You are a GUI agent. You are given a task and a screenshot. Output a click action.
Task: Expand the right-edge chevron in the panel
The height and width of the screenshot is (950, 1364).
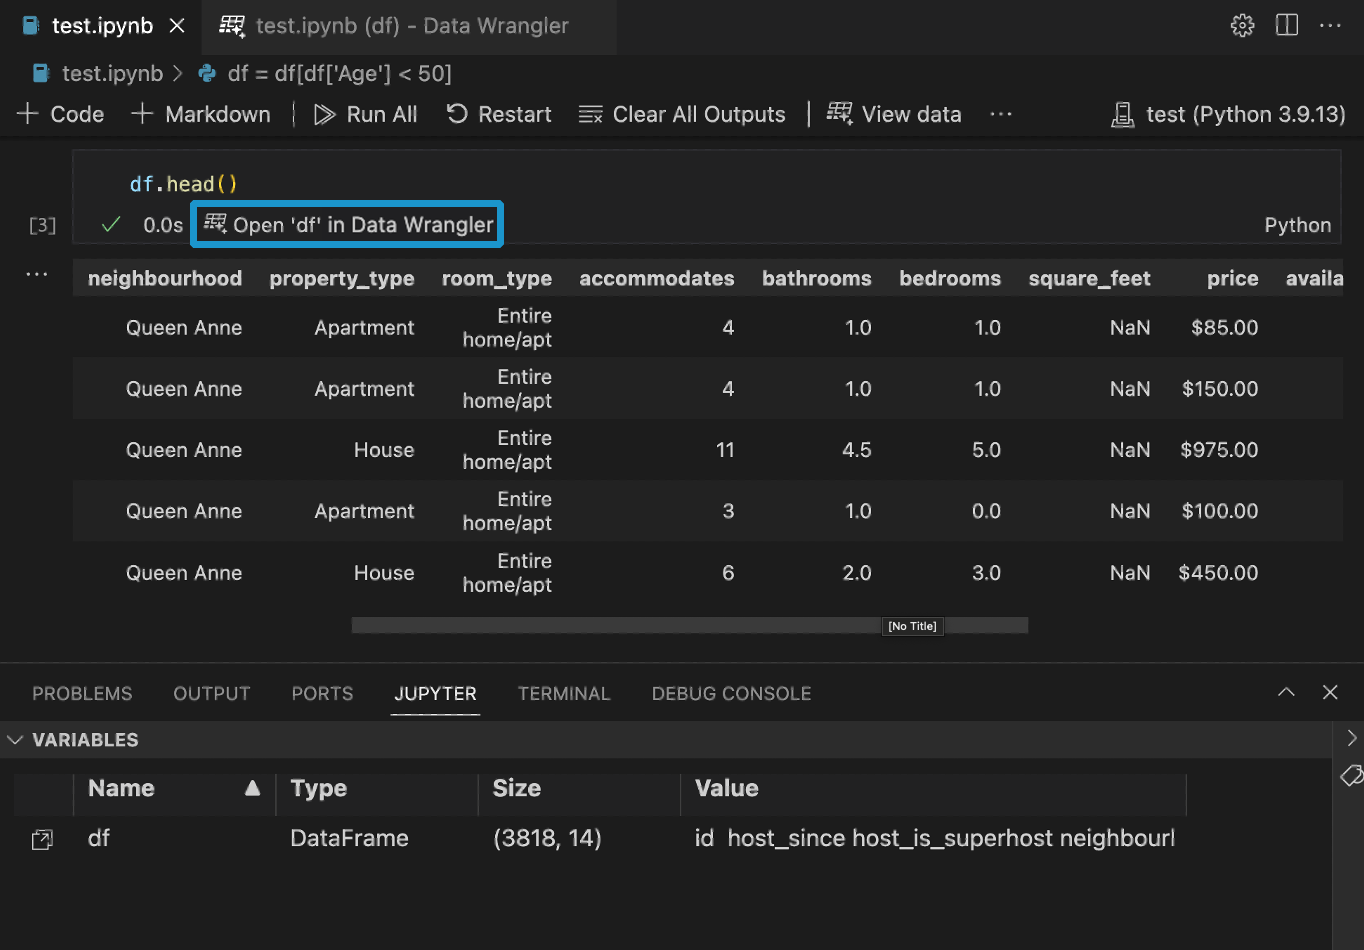tap(1352, 739)
